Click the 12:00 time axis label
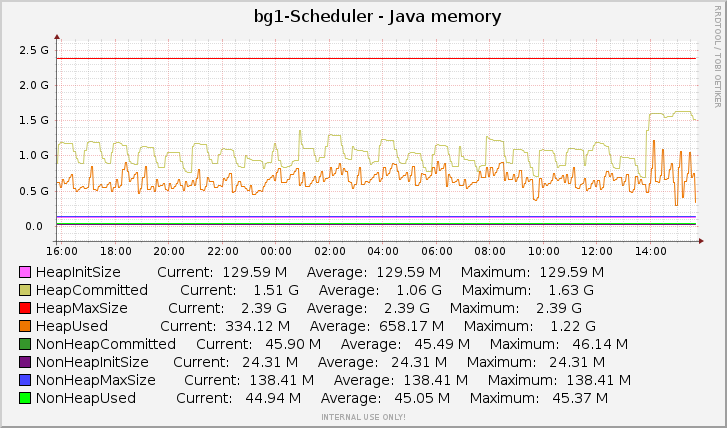 pyautogui.click(x=597, y=252)
